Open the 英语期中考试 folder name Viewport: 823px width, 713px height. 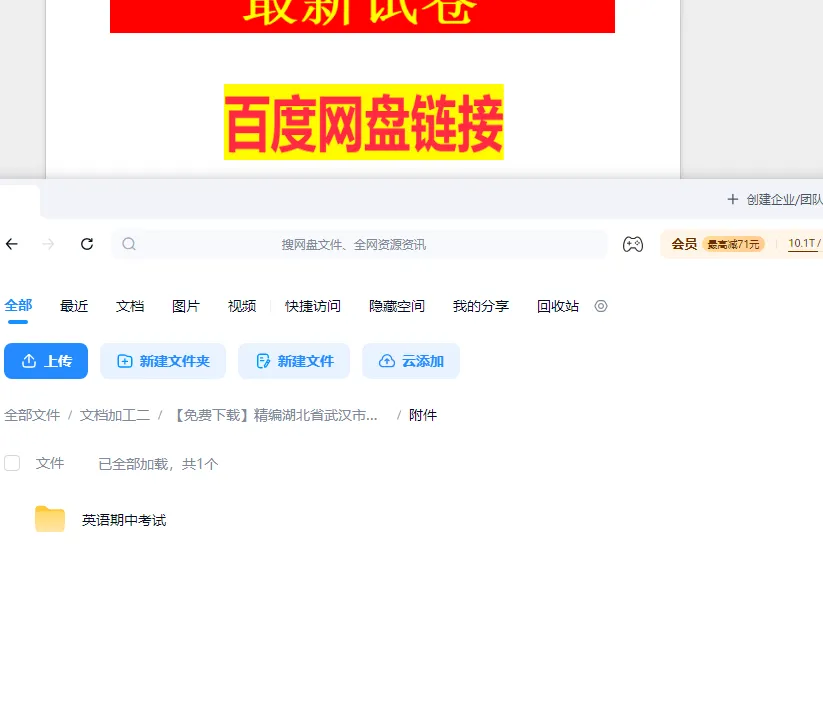click(124, 520)
